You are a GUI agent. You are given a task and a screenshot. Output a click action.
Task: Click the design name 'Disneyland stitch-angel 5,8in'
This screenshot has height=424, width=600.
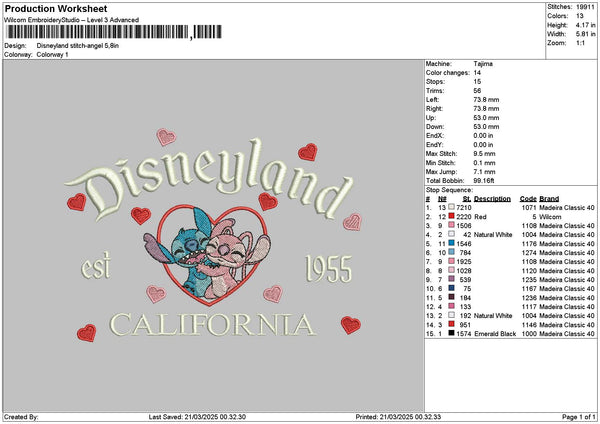[78, 46]
